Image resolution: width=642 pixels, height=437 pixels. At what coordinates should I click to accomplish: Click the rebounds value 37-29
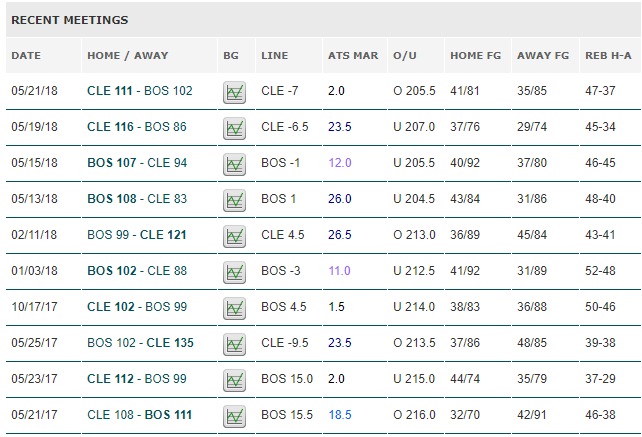pyautogui.click(x=600, y=379)
